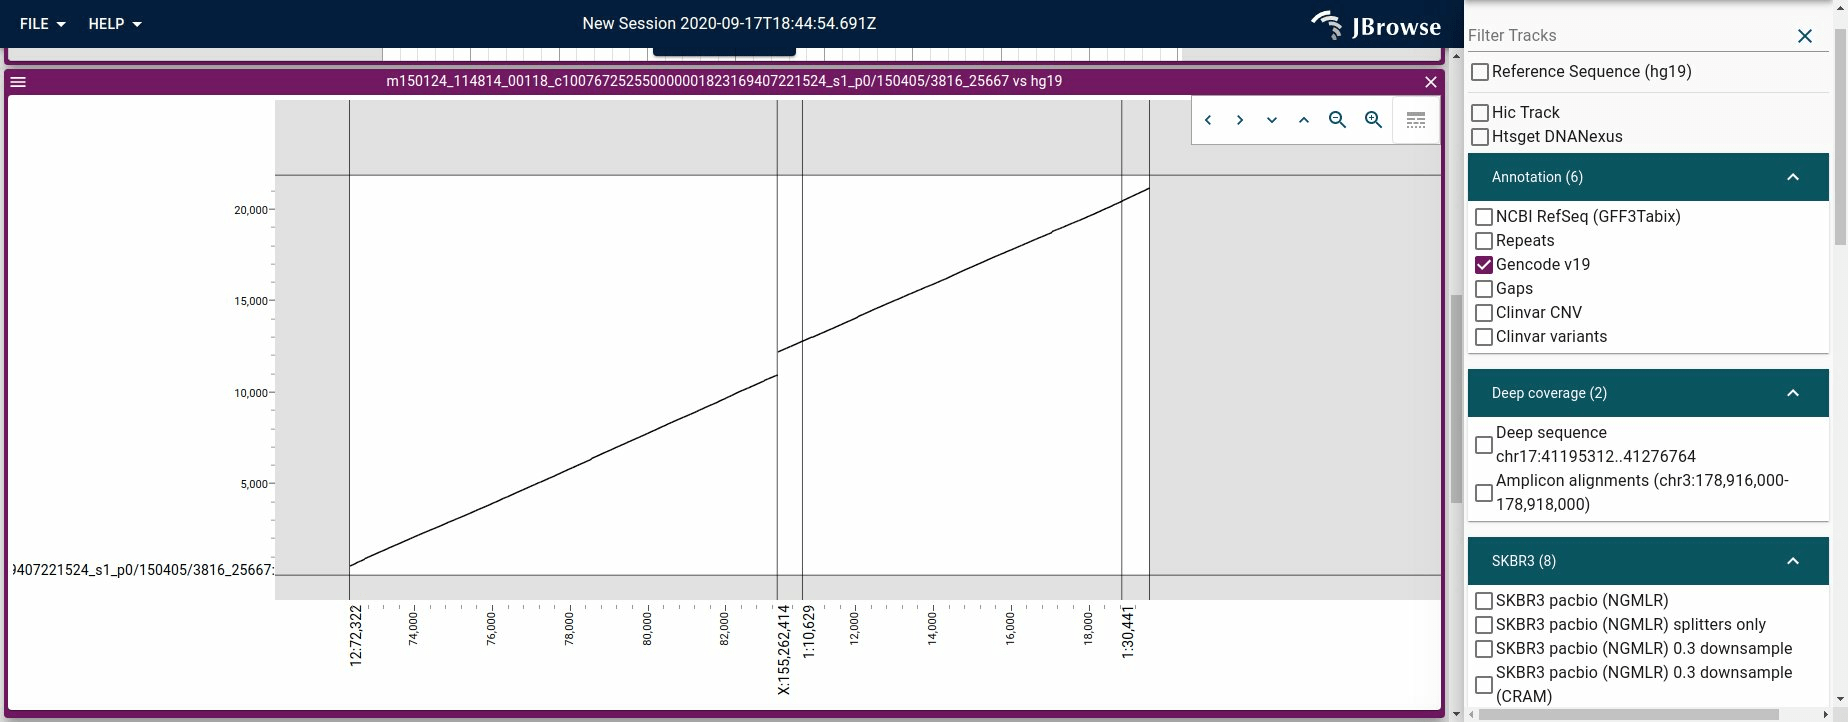Click the Filter Tracks input field
This screenshot has height=722, width=1848.
[x=1628, y=36]
